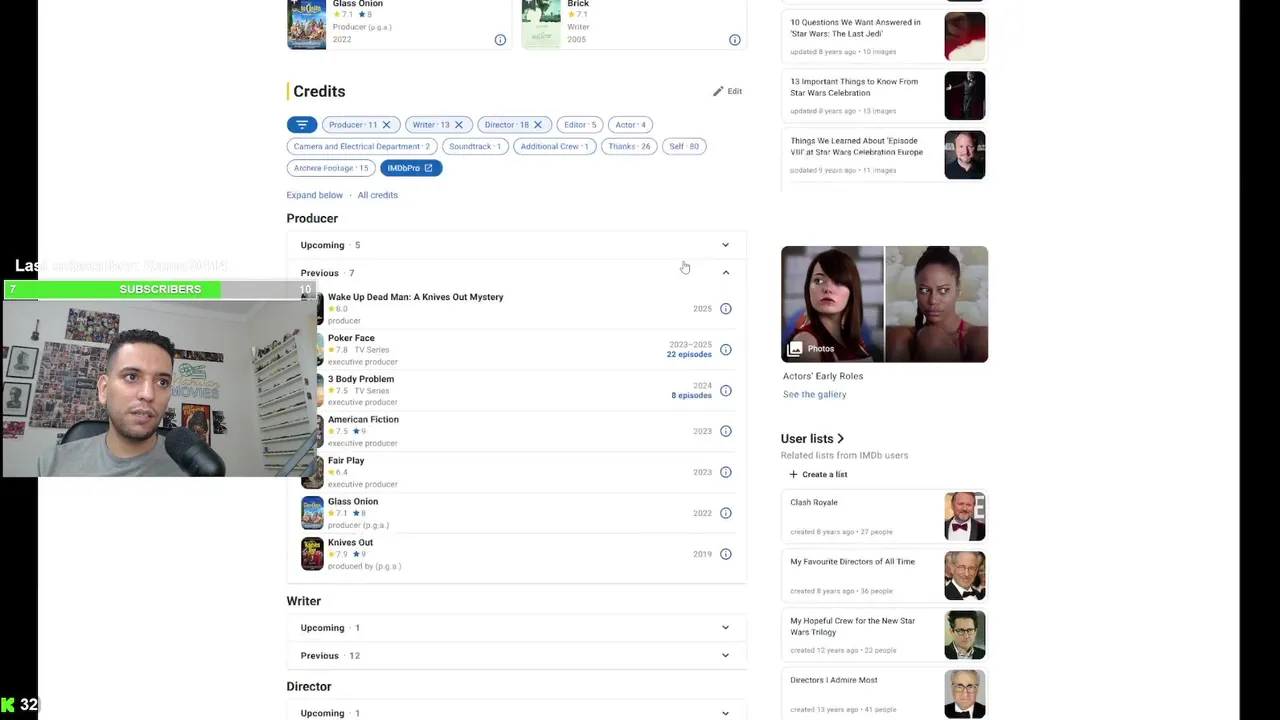The height and width of the screenshot is (720, 1280).
Task: Click the Glass Onion poster thumbnail in credits
Action: point(312,513)
